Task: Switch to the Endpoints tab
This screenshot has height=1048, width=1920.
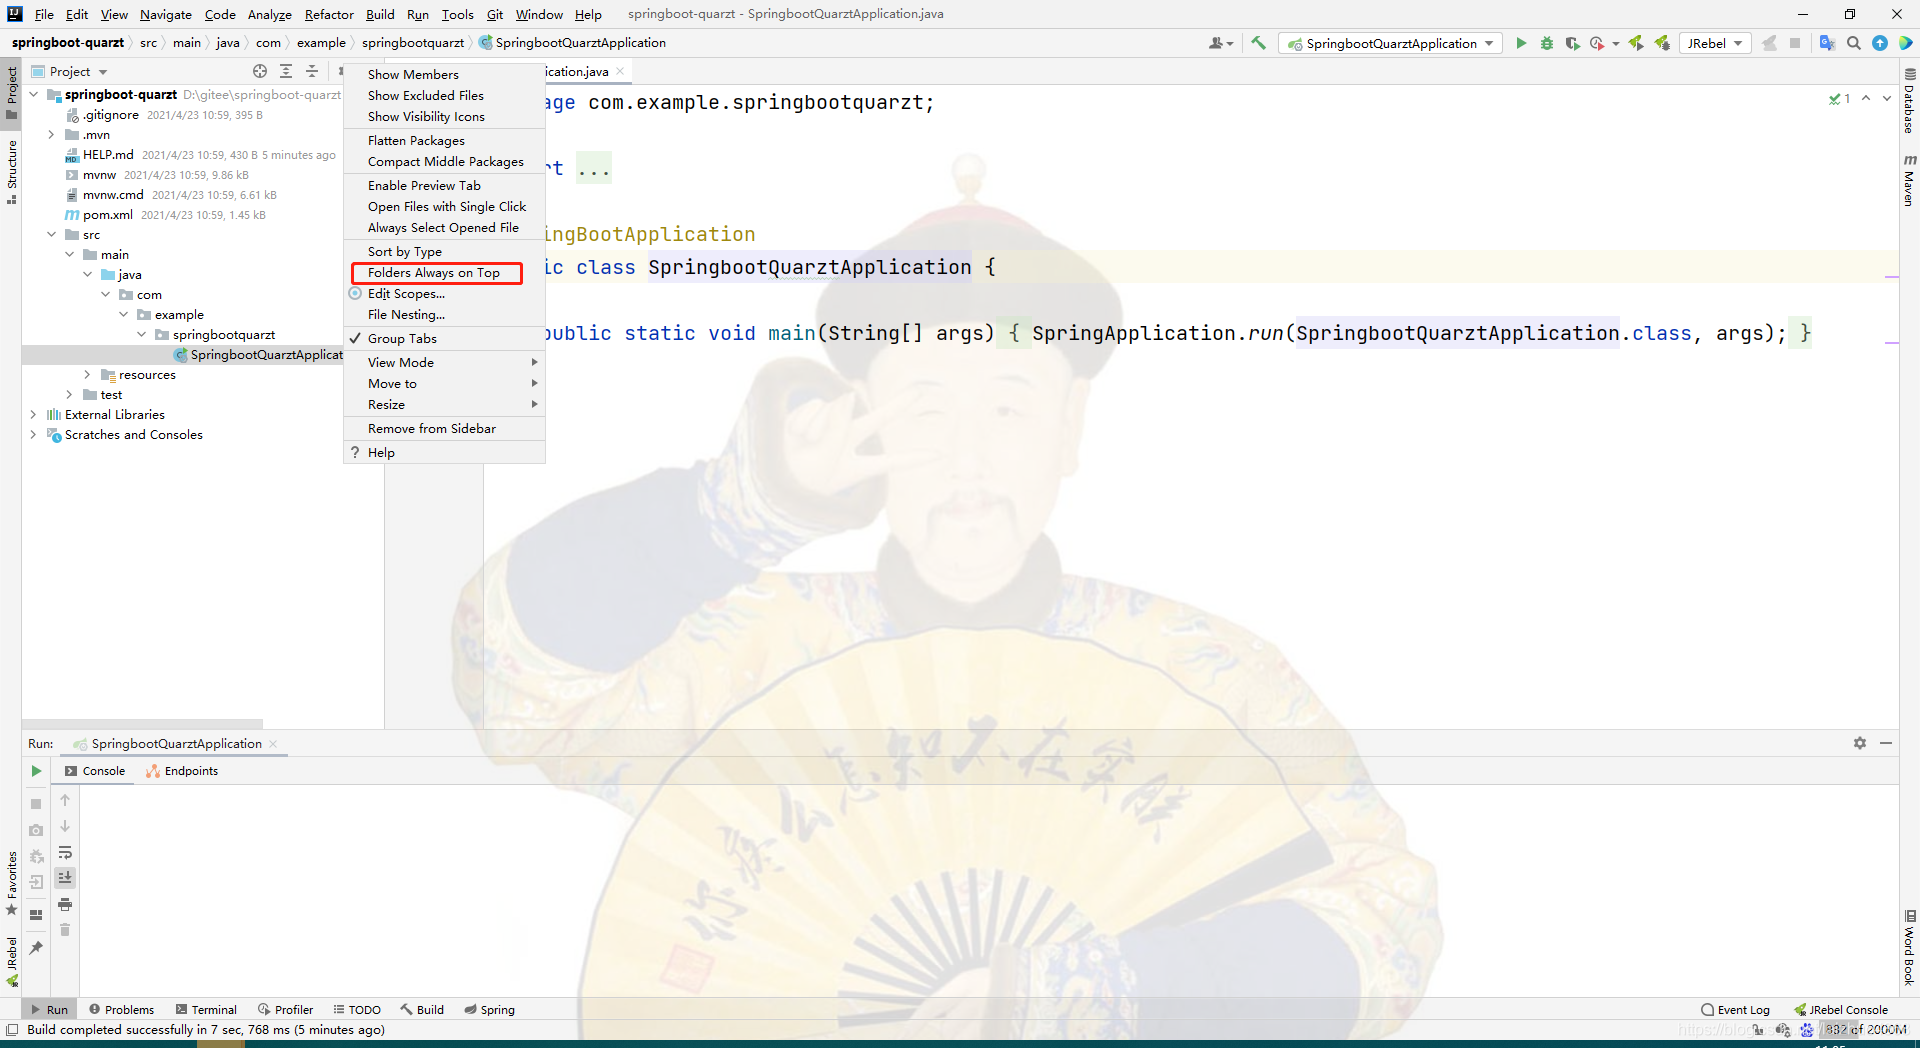Action: coord(182,771)
